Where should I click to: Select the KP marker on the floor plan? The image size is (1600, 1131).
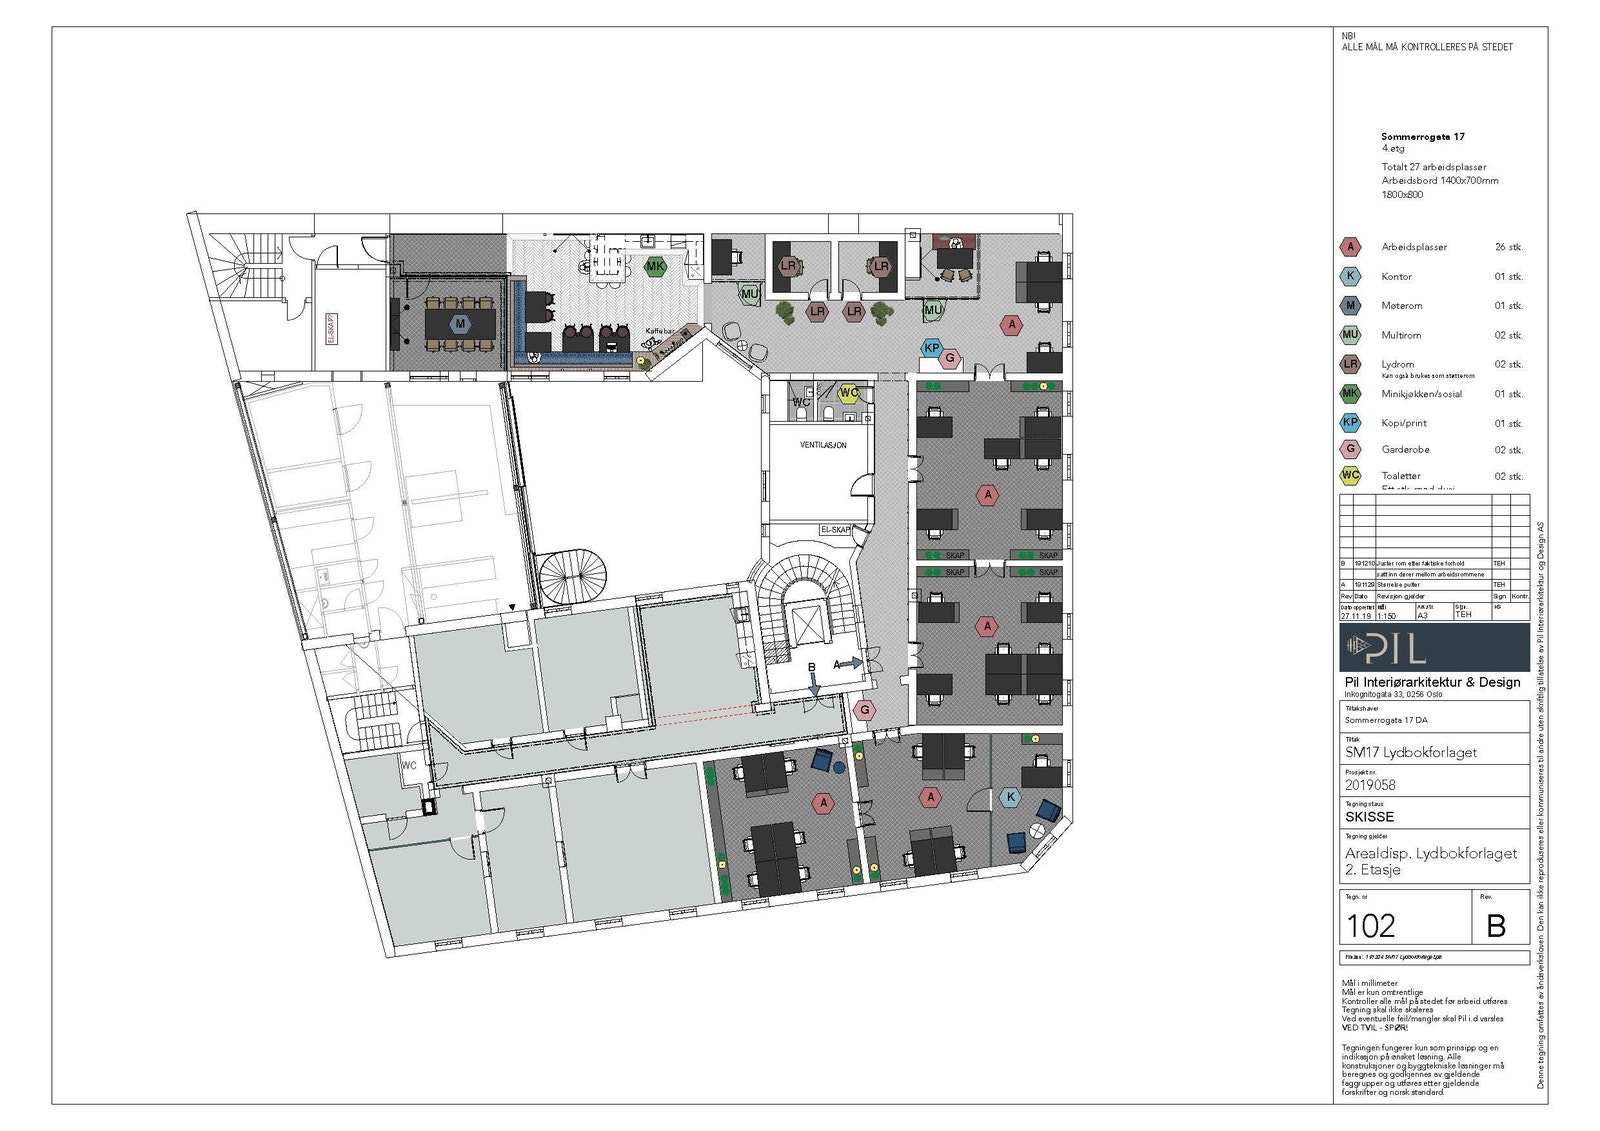point(932,348)
